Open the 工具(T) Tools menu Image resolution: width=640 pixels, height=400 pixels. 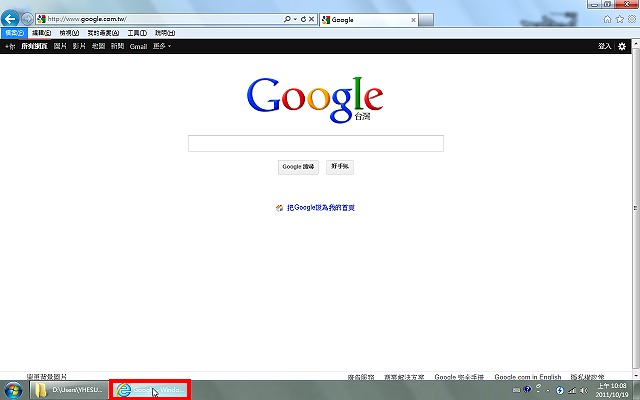pyautogui.click(x=137, y=33)
